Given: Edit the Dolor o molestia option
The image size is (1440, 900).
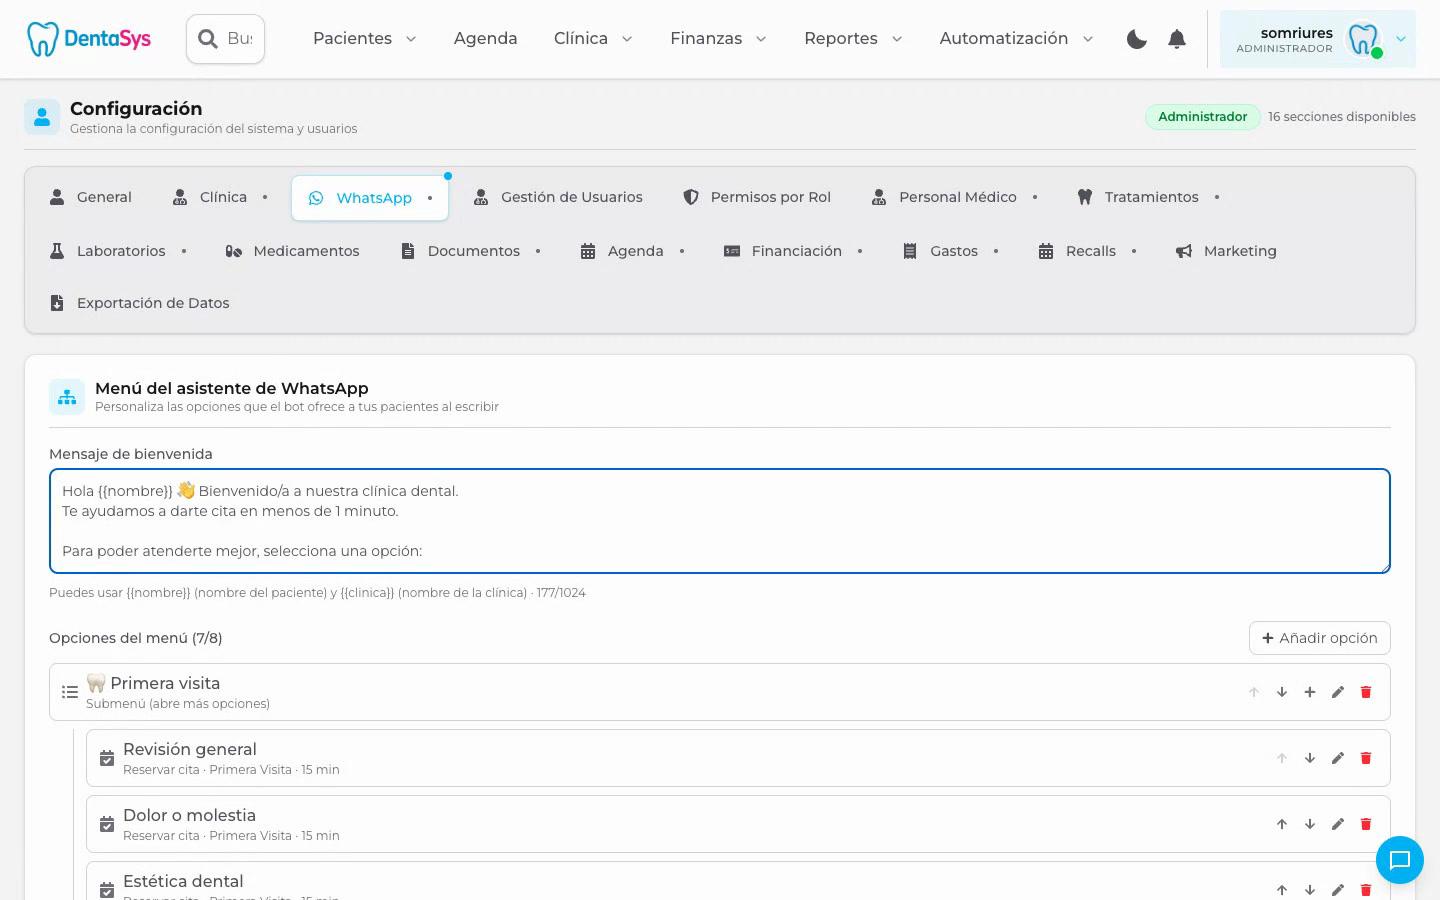Looking at the screenshot, I should click(1338, 824).
